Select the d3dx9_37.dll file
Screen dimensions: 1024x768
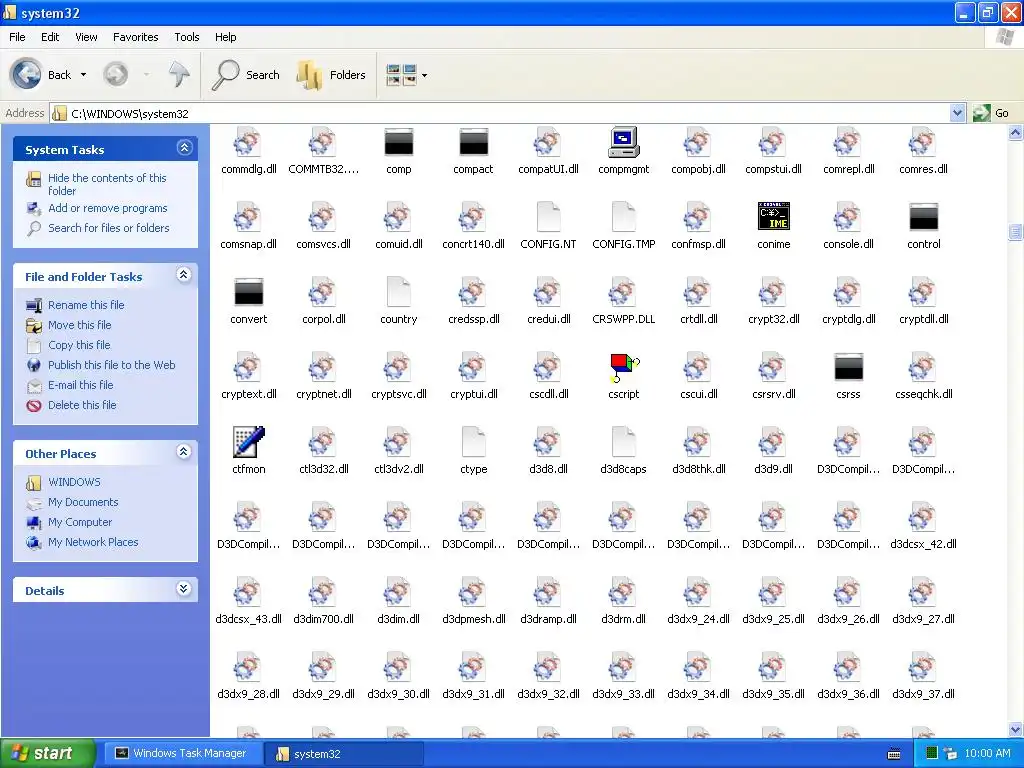point(923,677)
